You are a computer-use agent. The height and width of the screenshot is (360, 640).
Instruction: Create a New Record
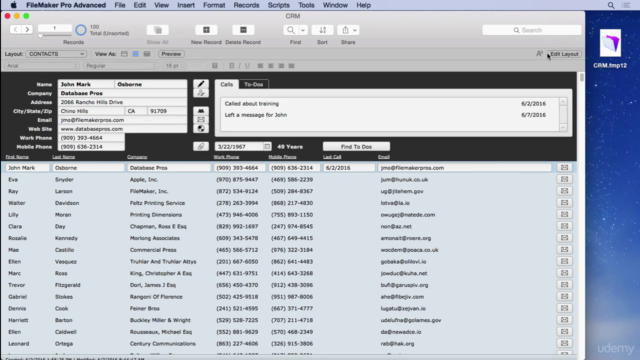206,30
